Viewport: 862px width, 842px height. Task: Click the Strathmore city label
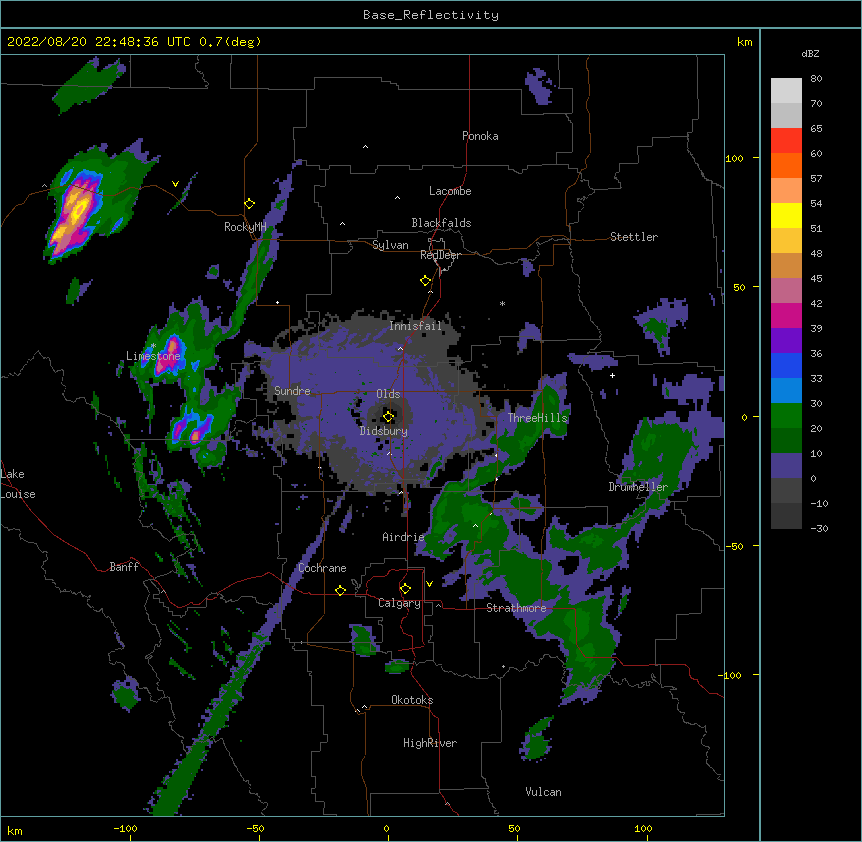click(x=516, y=608)
